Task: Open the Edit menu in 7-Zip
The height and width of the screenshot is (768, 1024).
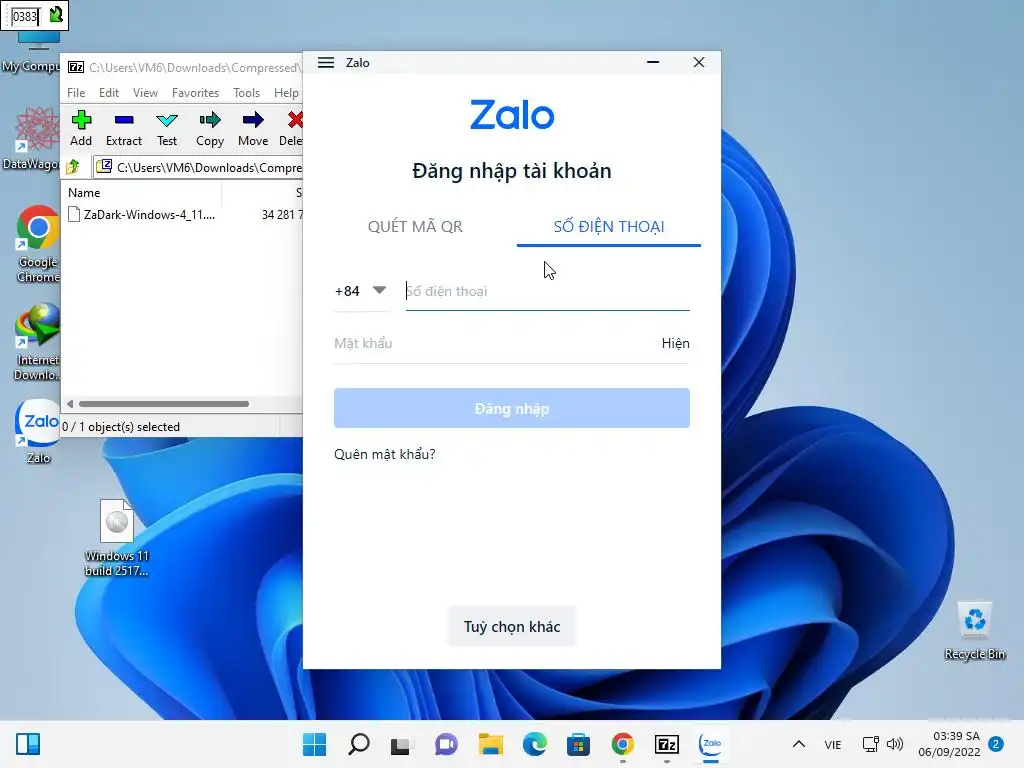Action: pos(109,93)
